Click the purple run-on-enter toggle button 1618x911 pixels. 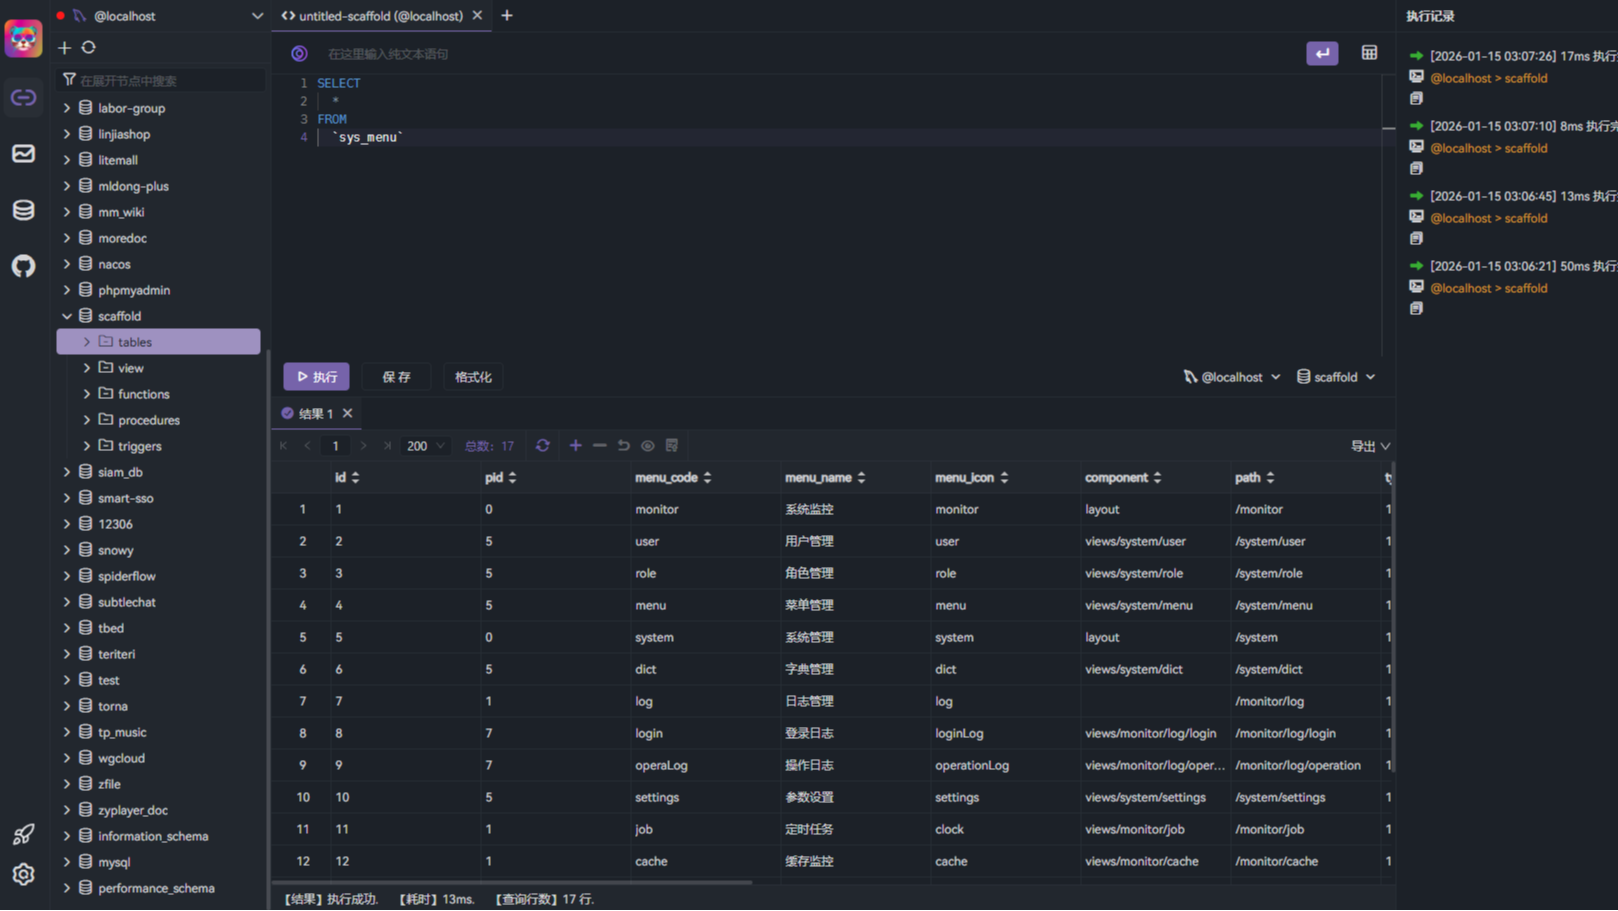pos(1322,52)
